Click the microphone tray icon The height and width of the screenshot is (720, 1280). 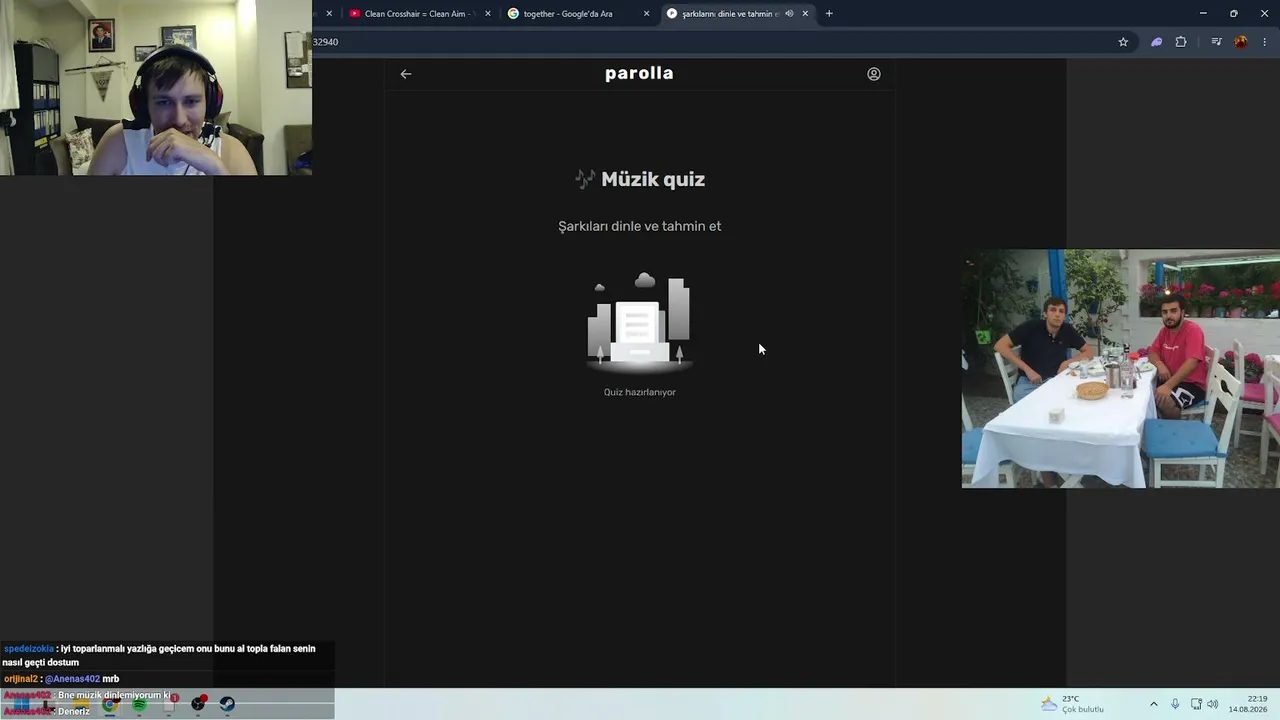click(x=1175, y=704)
